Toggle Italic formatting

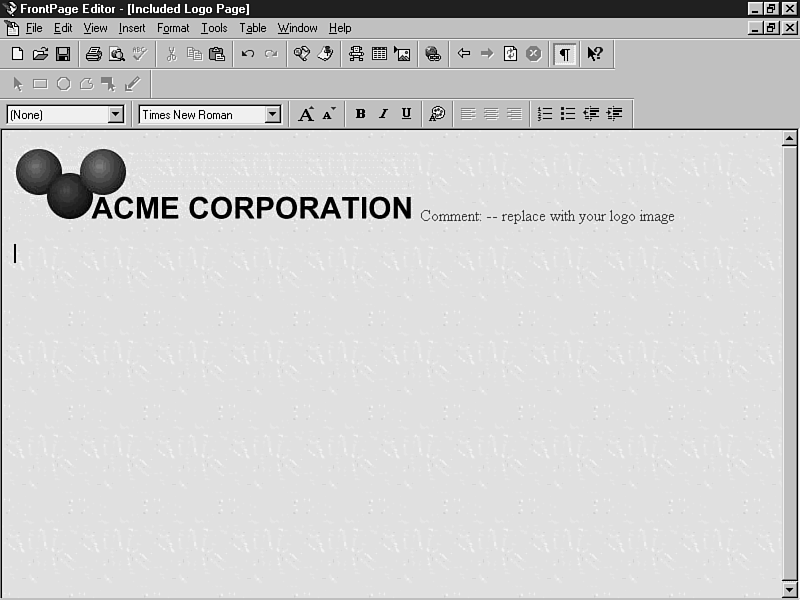click(x=383, y=114)
